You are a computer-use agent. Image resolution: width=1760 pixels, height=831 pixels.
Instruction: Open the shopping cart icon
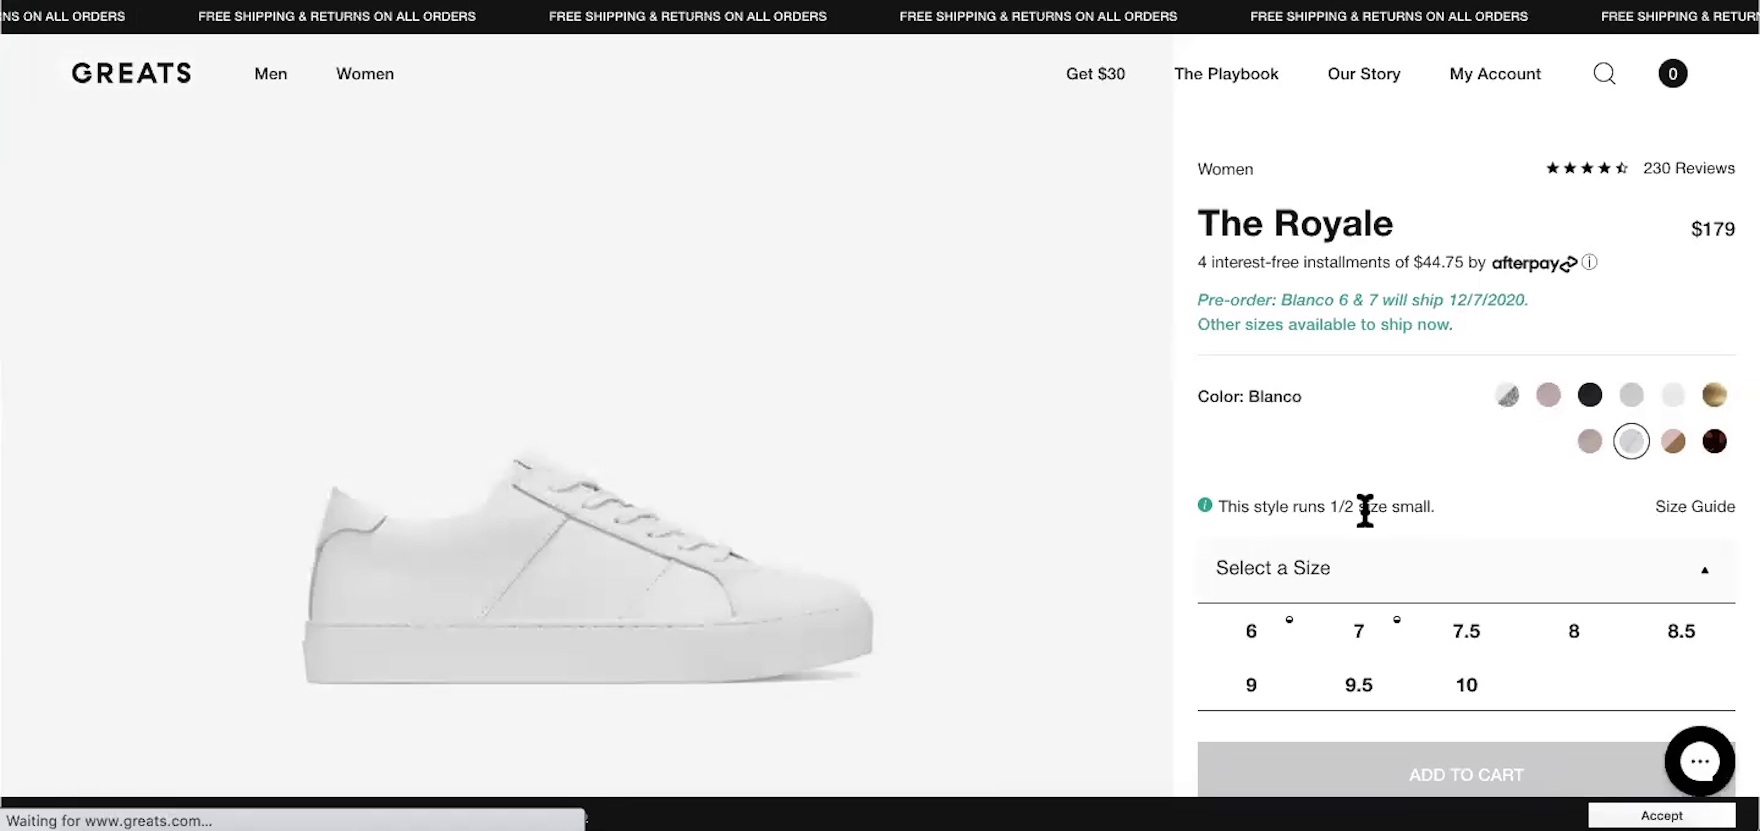1672,74
